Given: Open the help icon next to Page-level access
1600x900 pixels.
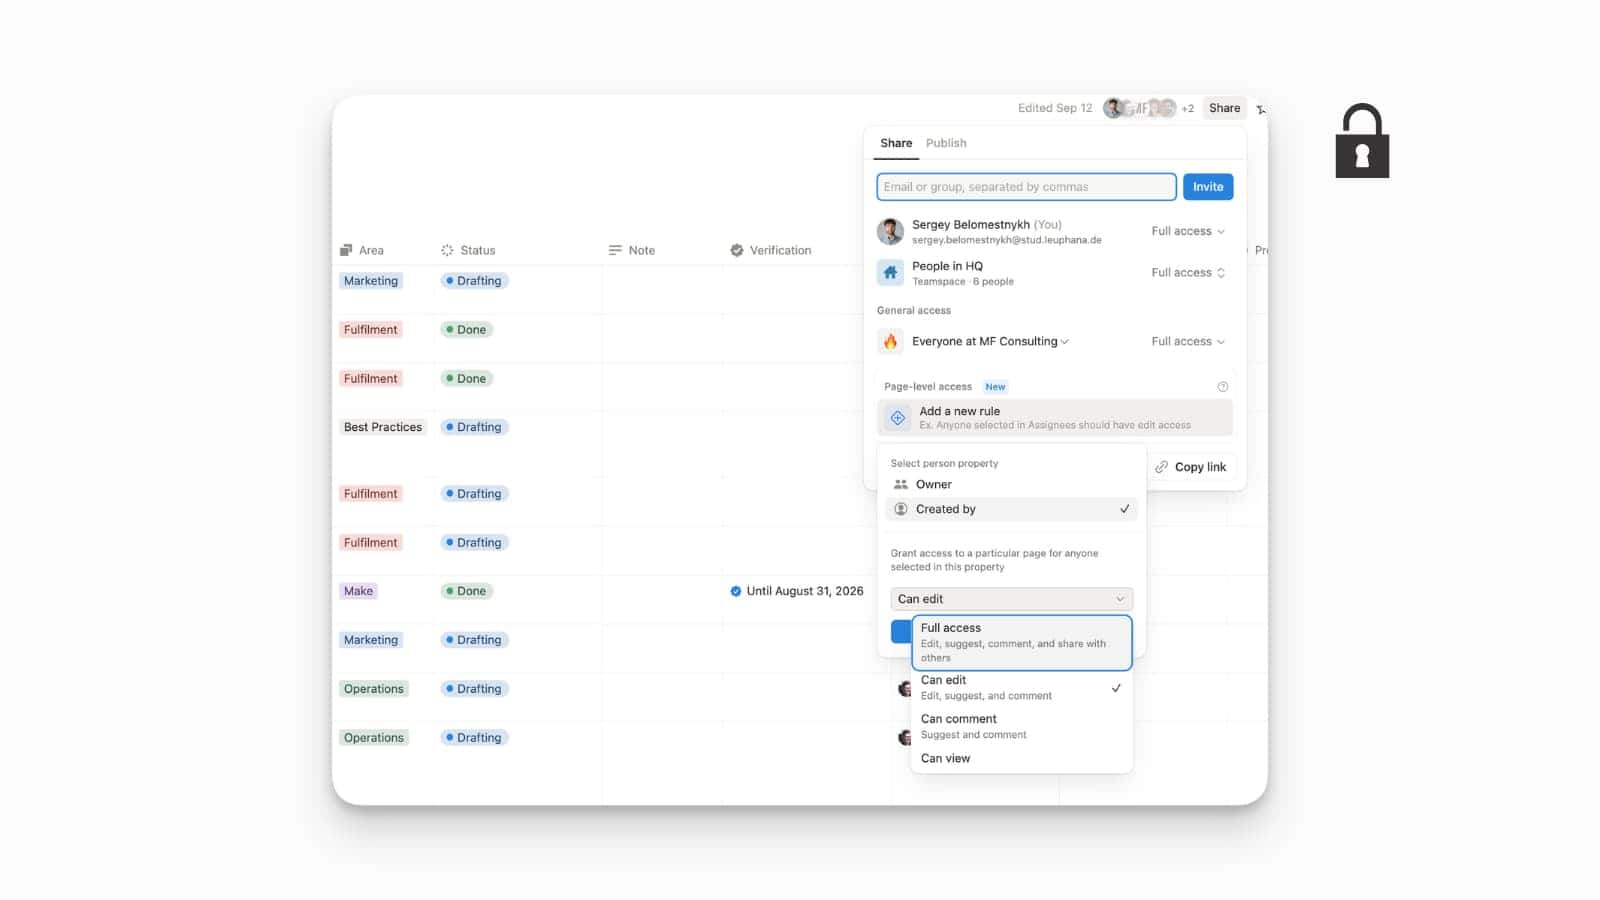Looking at the screenshot, I should (x=1222, y=386).
